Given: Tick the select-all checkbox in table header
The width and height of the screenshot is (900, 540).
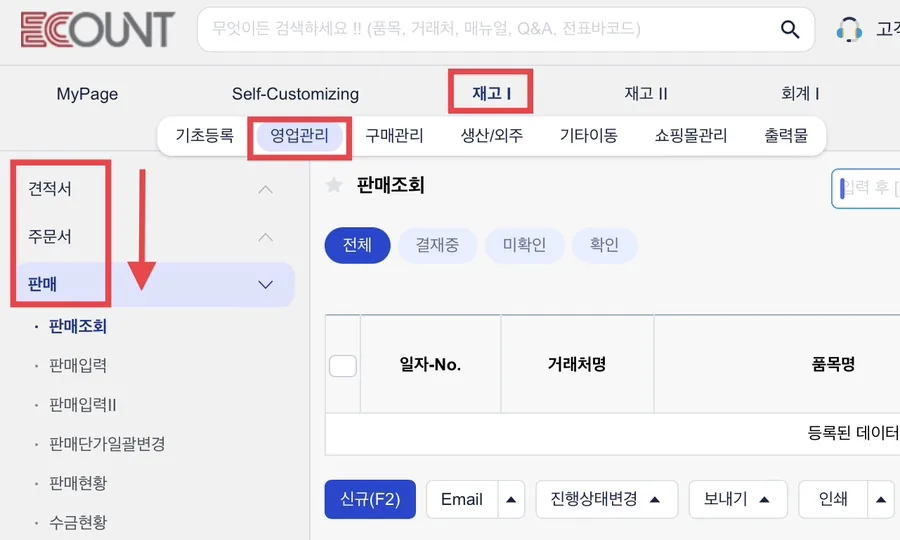Looking at the screenshot, I should pos(343,366).
